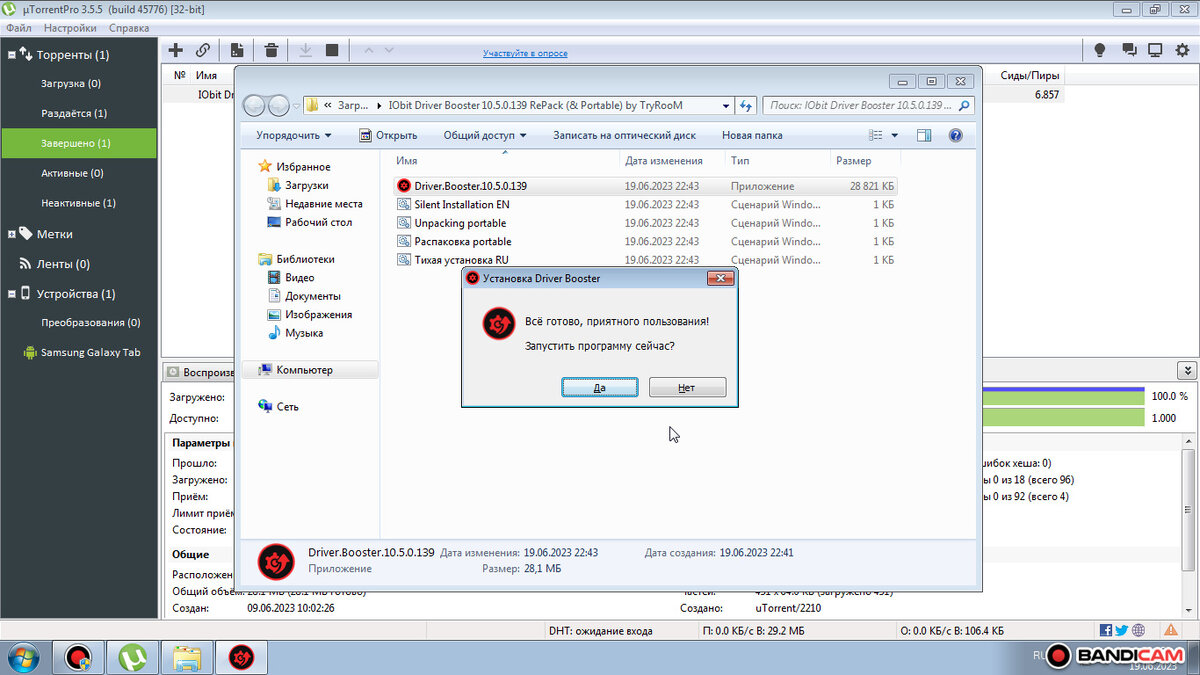This screenshot has width=1200, height=675.
Task: Click the globe icon in uTorrent status bar
Action: click(1139, 631)
